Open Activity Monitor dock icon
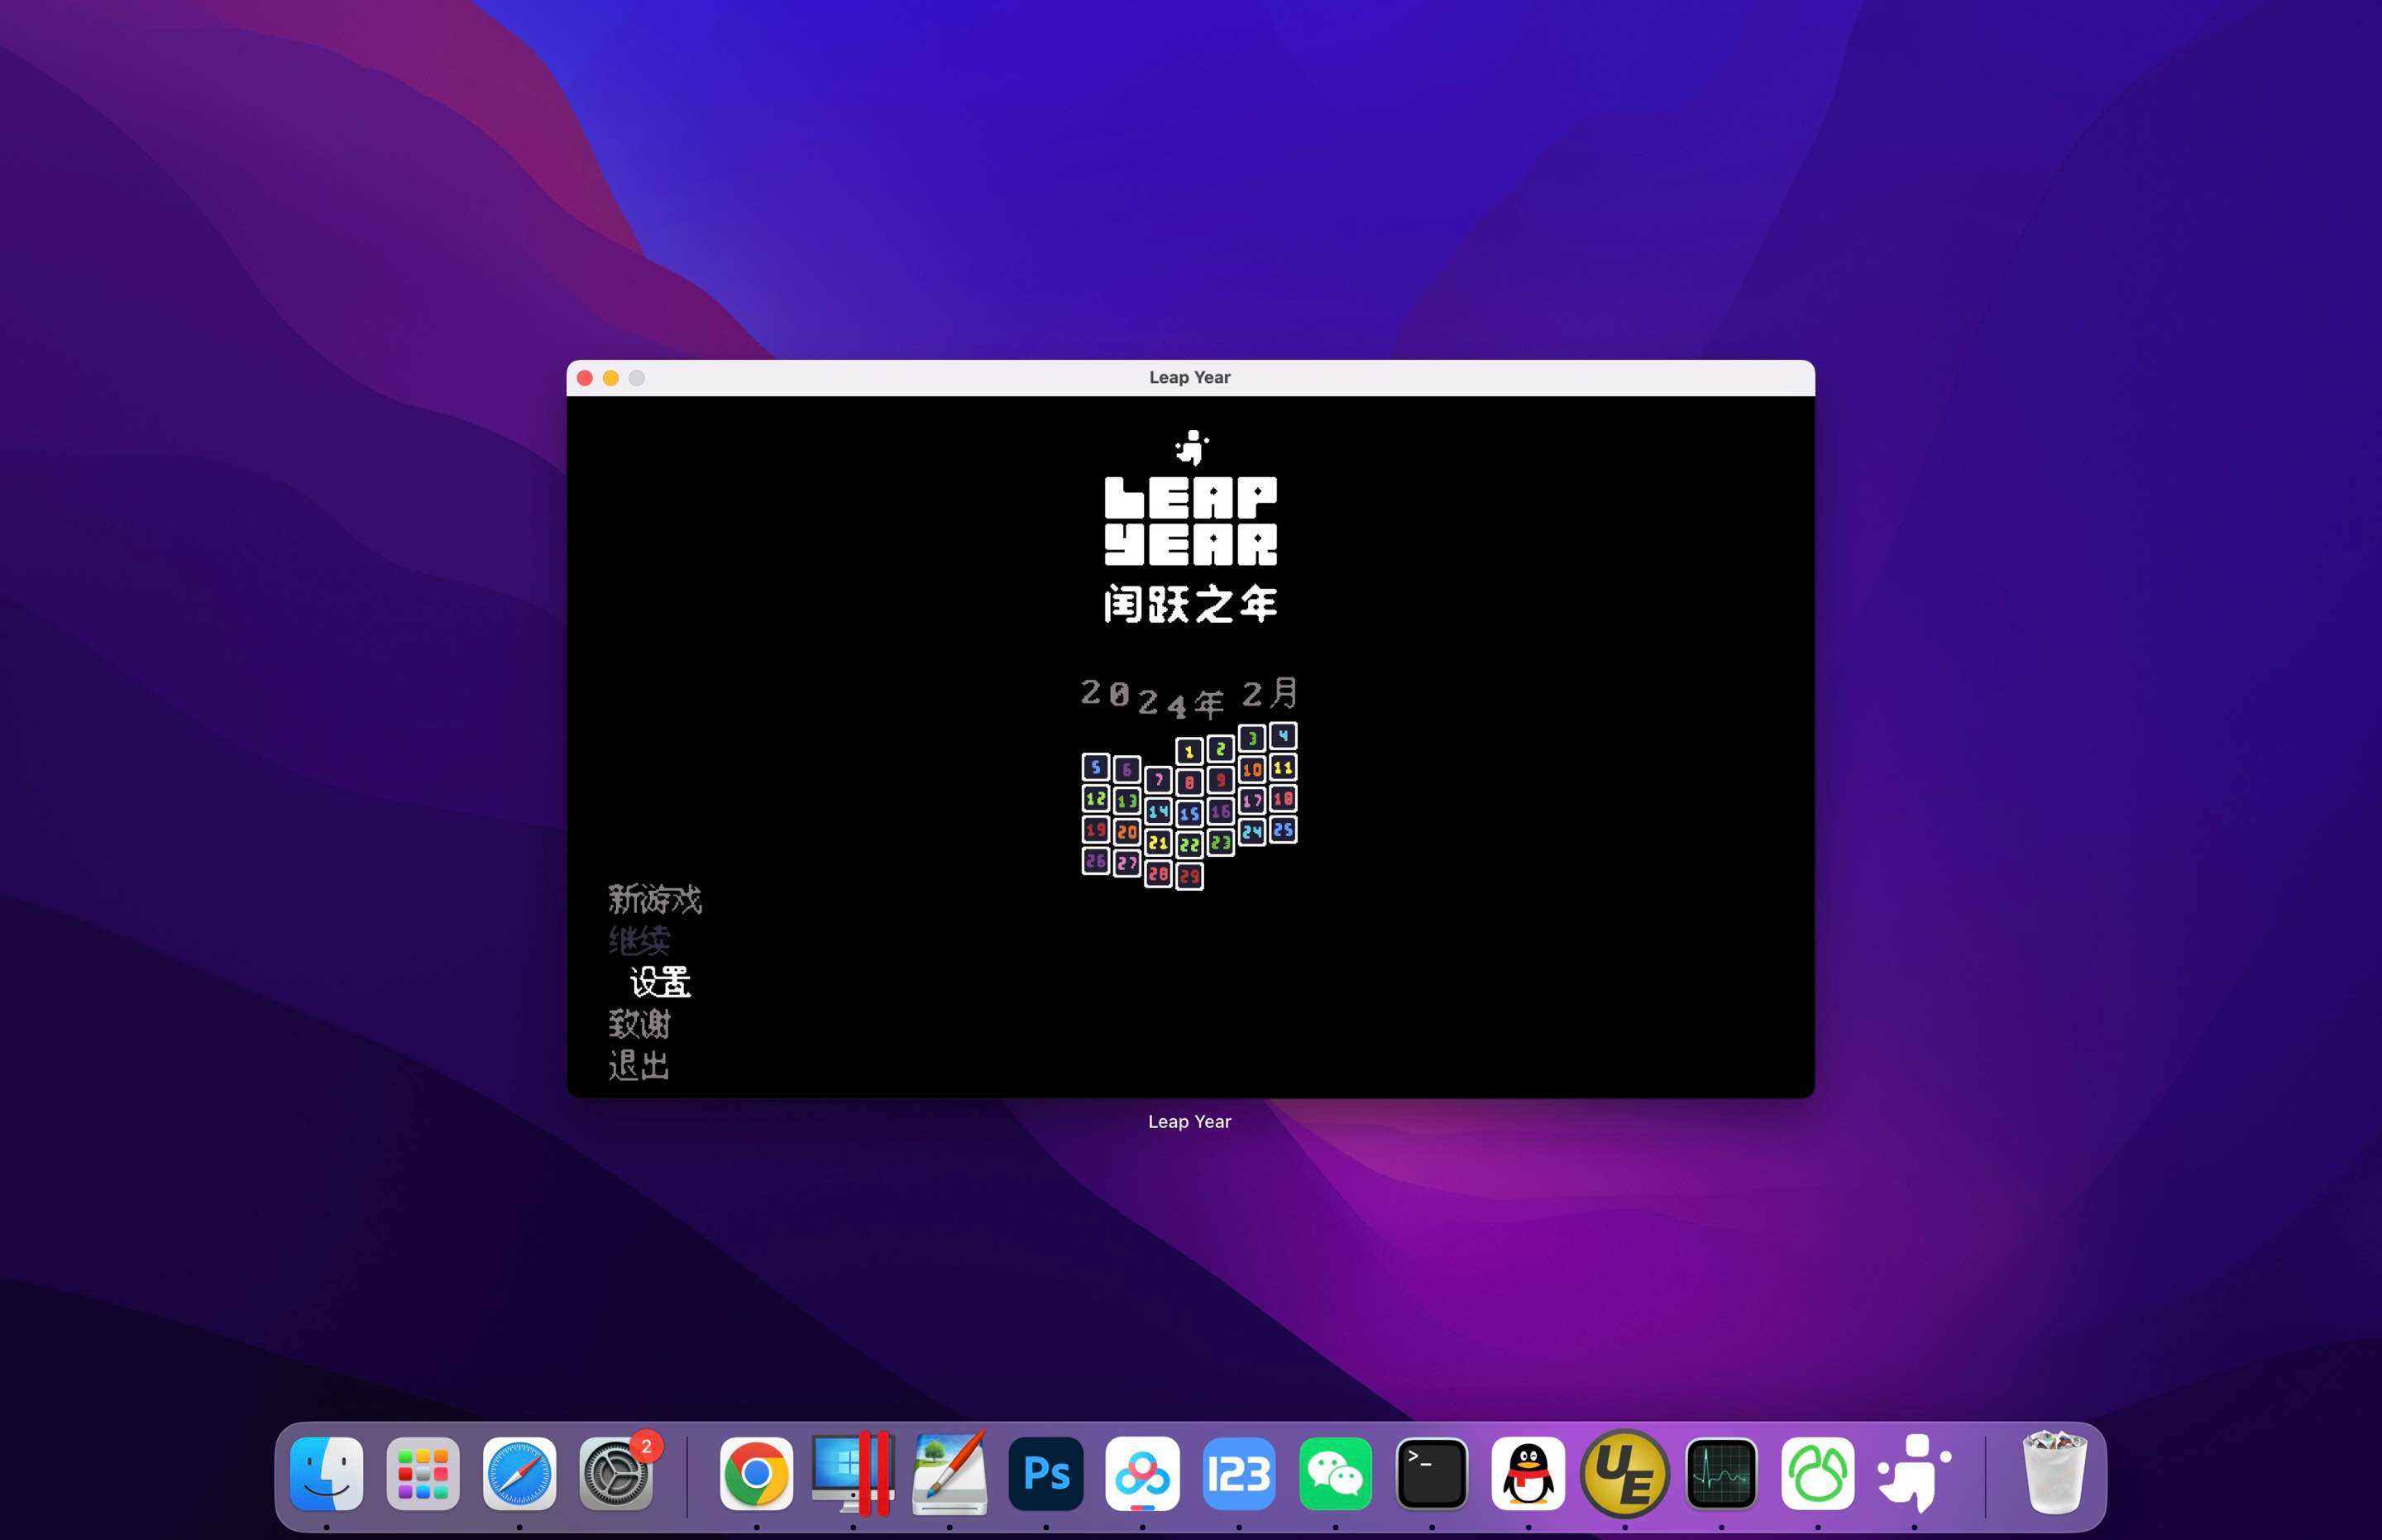The height and width of the screenshot is (1540, 2382). pos(1721,1474)
